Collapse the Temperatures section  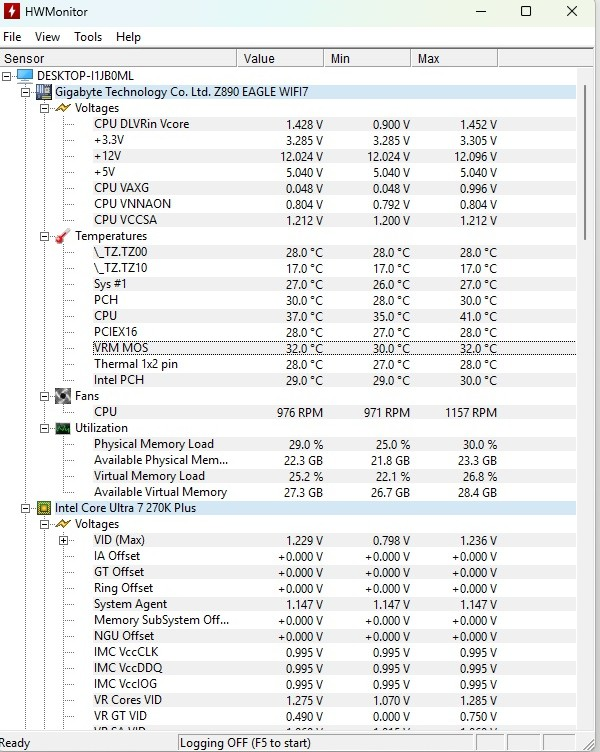(x=44, y=236)
